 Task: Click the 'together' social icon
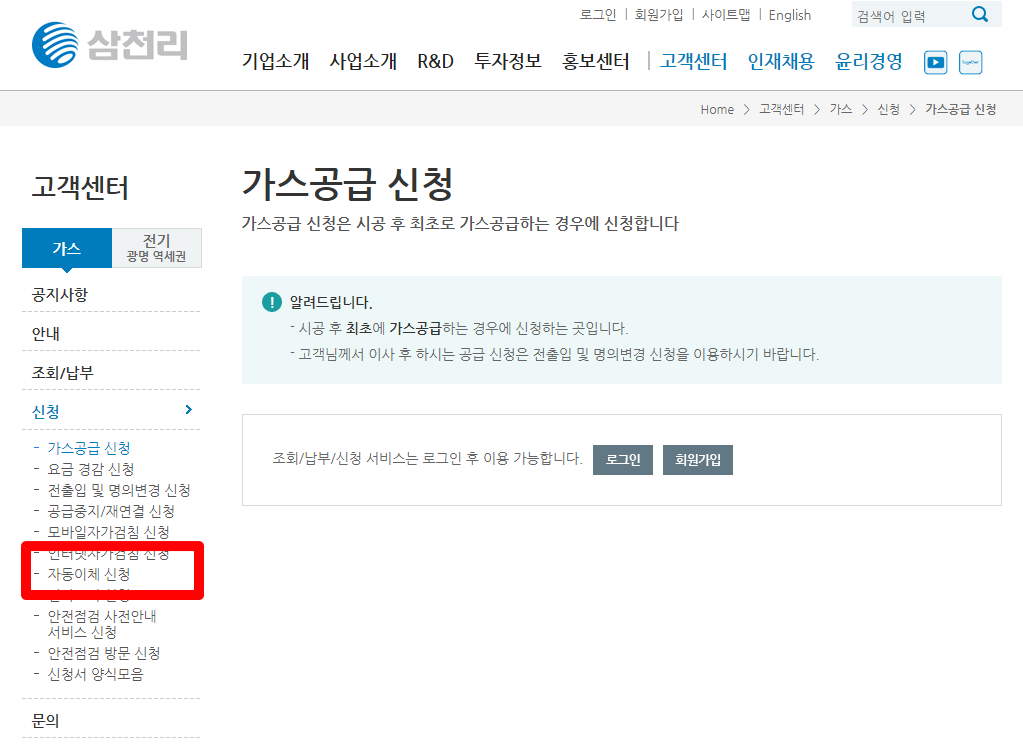969,62
